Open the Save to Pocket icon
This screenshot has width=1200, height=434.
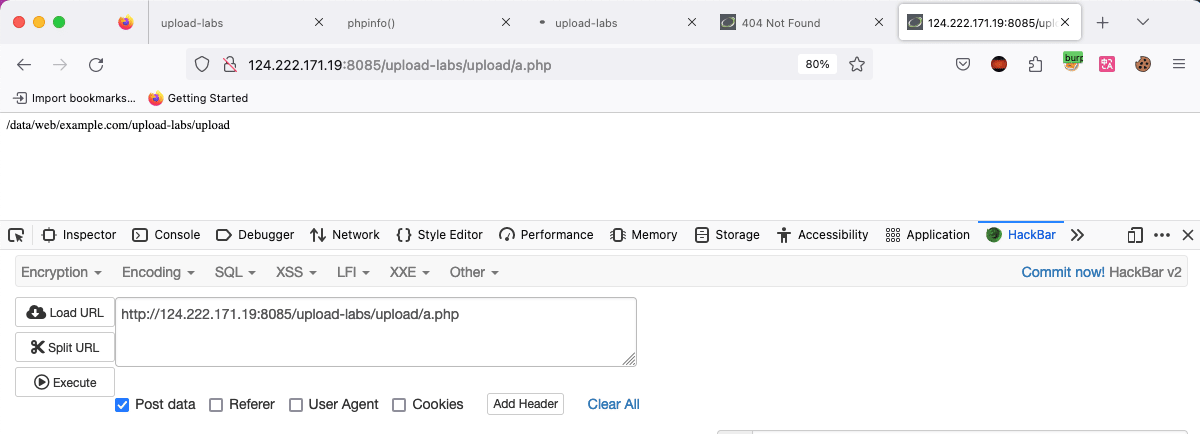962,64
